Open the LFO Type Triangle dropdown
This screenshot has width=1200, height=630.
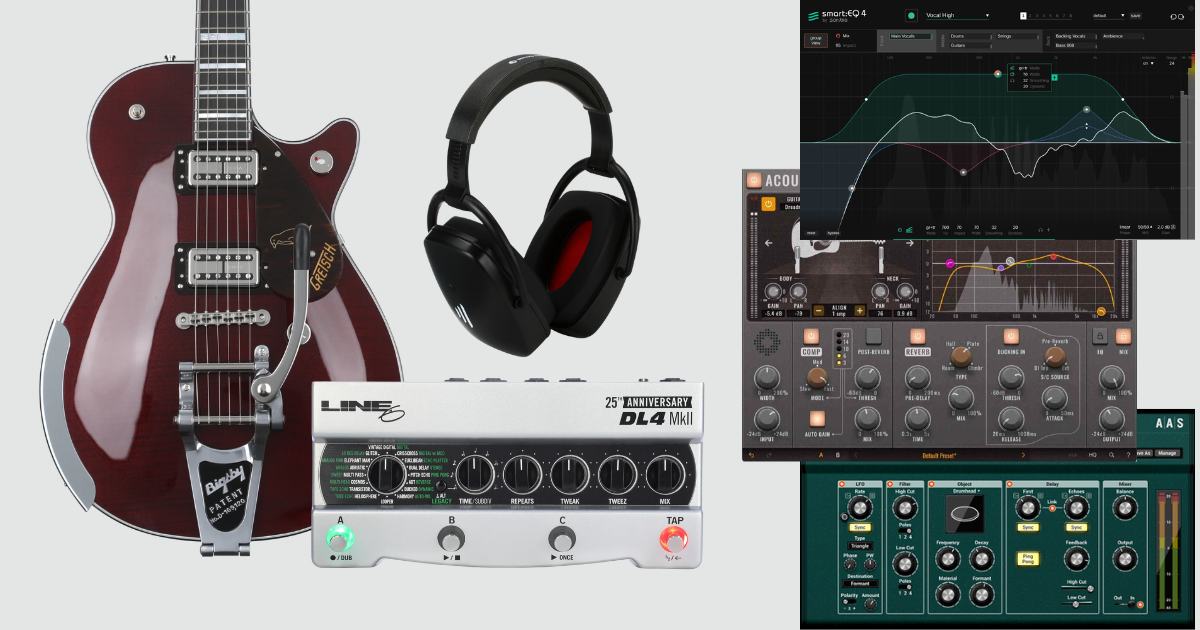860,546
